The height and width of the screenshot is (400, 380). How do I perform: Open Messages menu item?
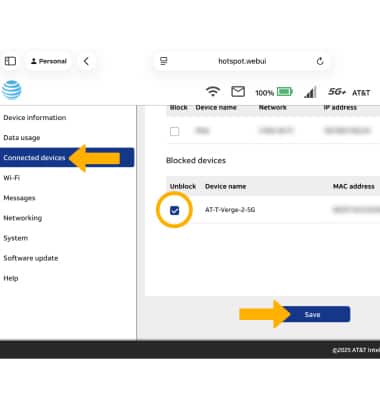point(19,198)
